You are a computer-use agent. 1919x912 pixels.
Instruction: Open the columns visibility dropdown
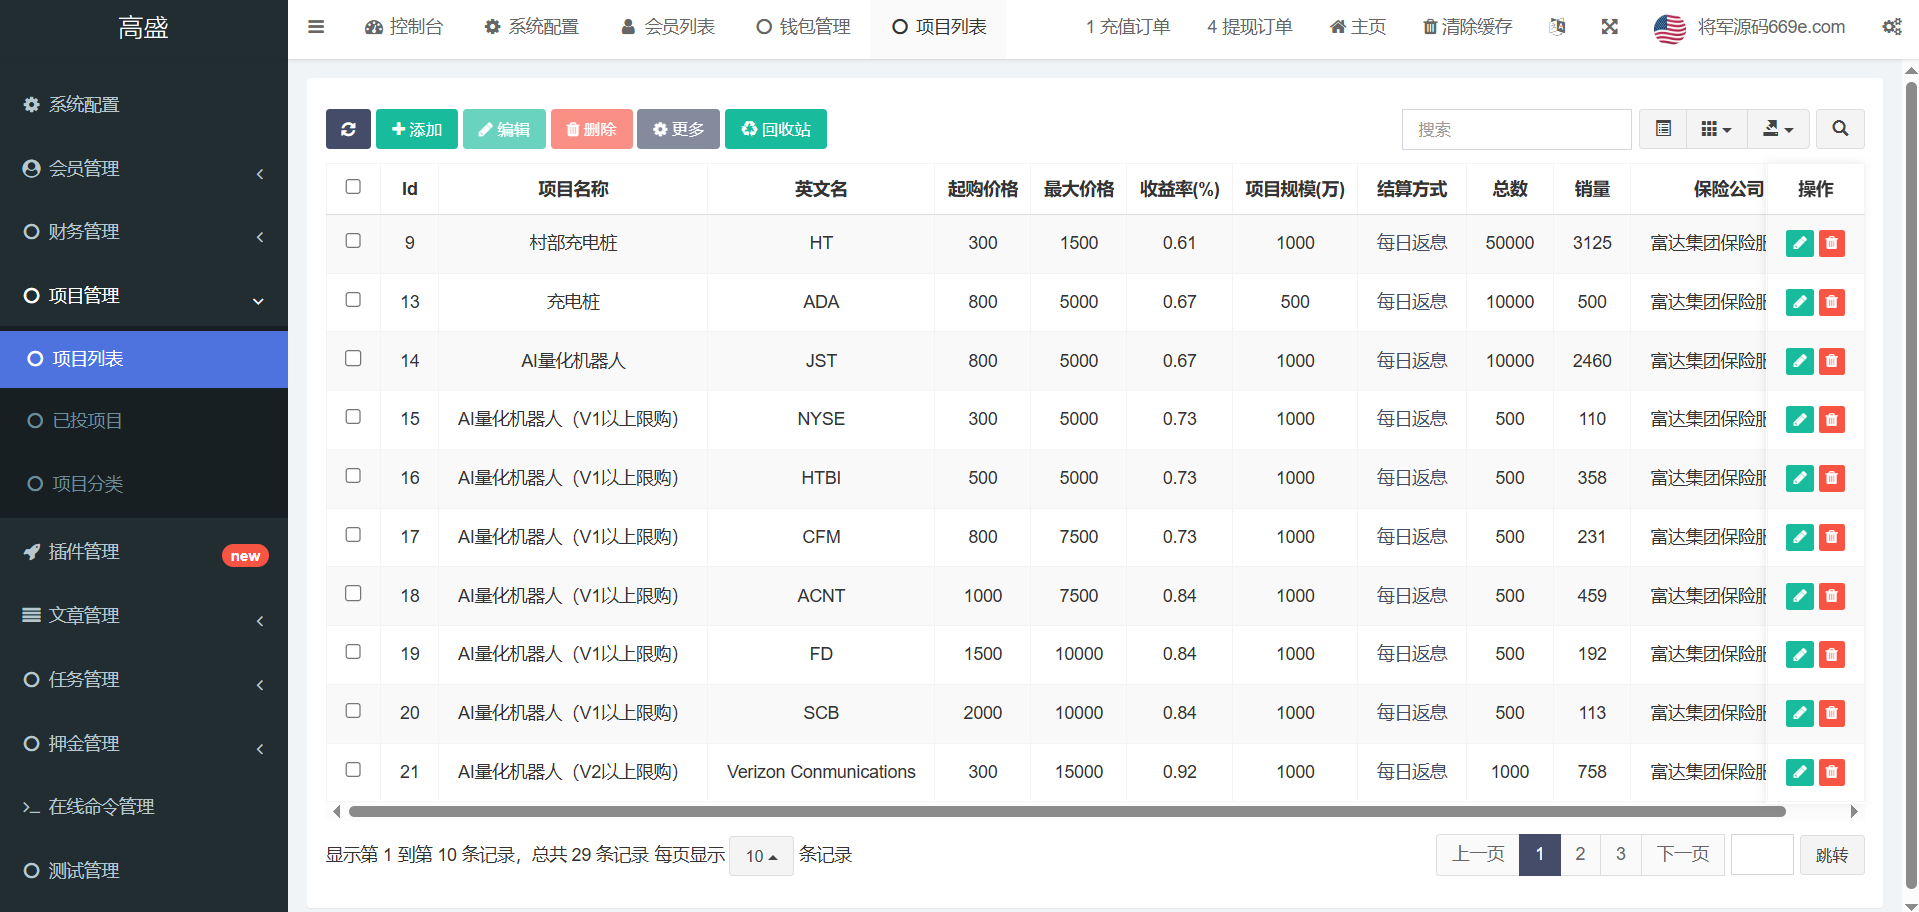point(1716,129)
